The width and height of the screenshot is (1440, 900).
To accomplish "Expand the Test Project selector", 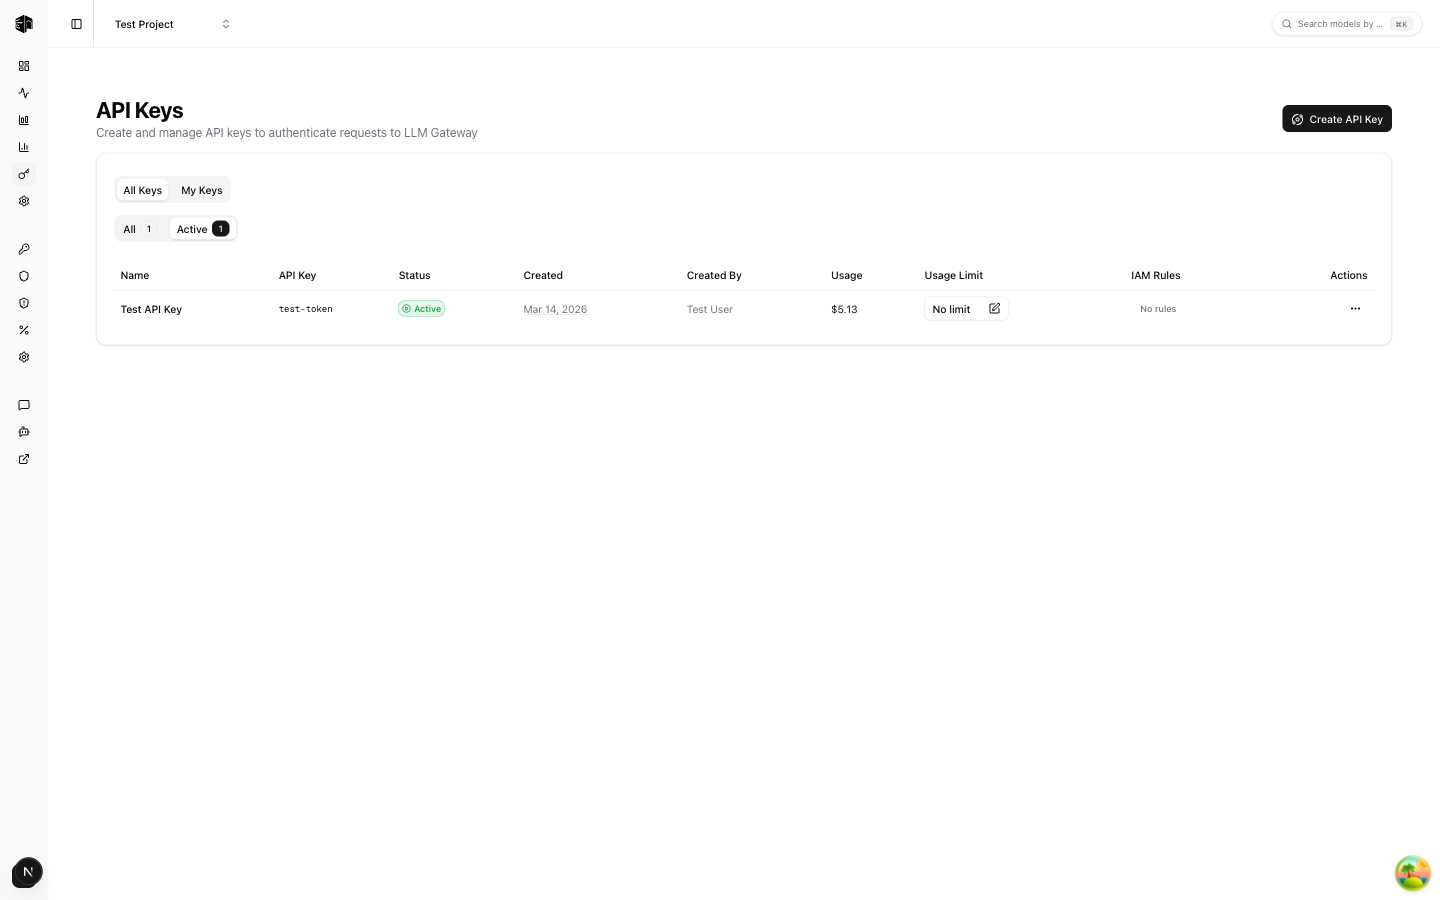I will click(x=172, y=24).
